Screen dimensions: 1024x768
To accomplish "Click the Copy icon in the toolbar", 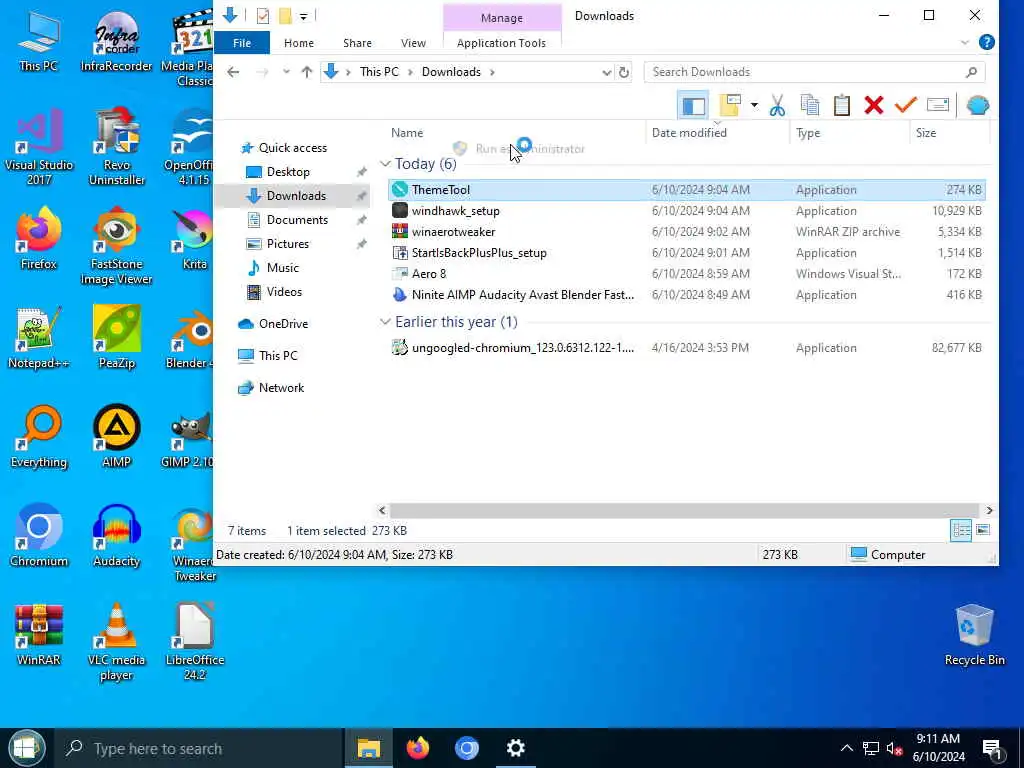I will click(x=810, y=105).
